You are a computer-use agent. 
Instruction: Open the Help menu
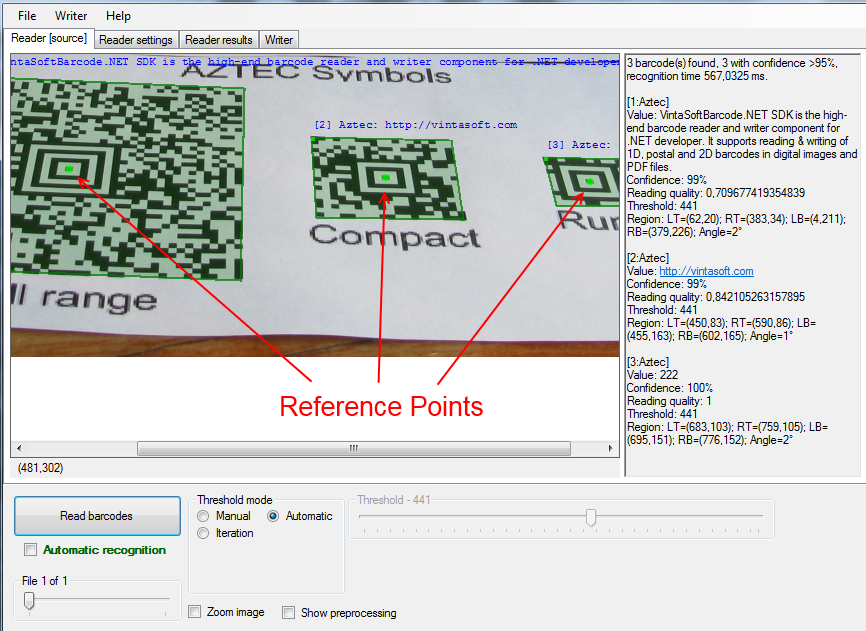[x=118, y=16]
